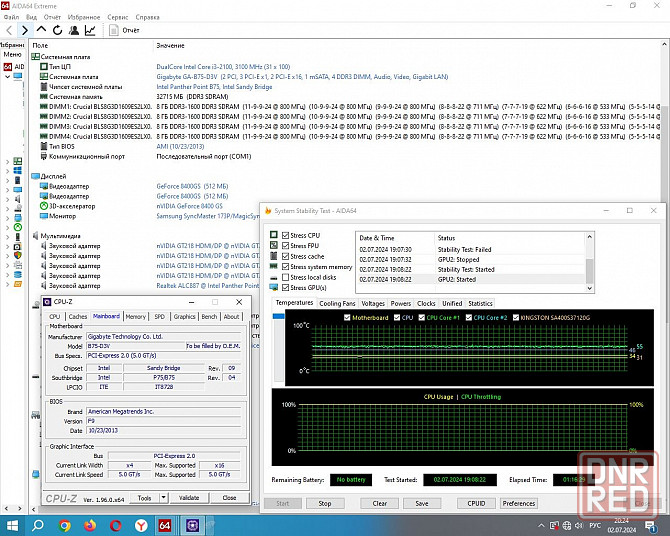Enable the Stress local disks checkbox
This screenshot has height=536, width=670.
(x=286, y=277)
